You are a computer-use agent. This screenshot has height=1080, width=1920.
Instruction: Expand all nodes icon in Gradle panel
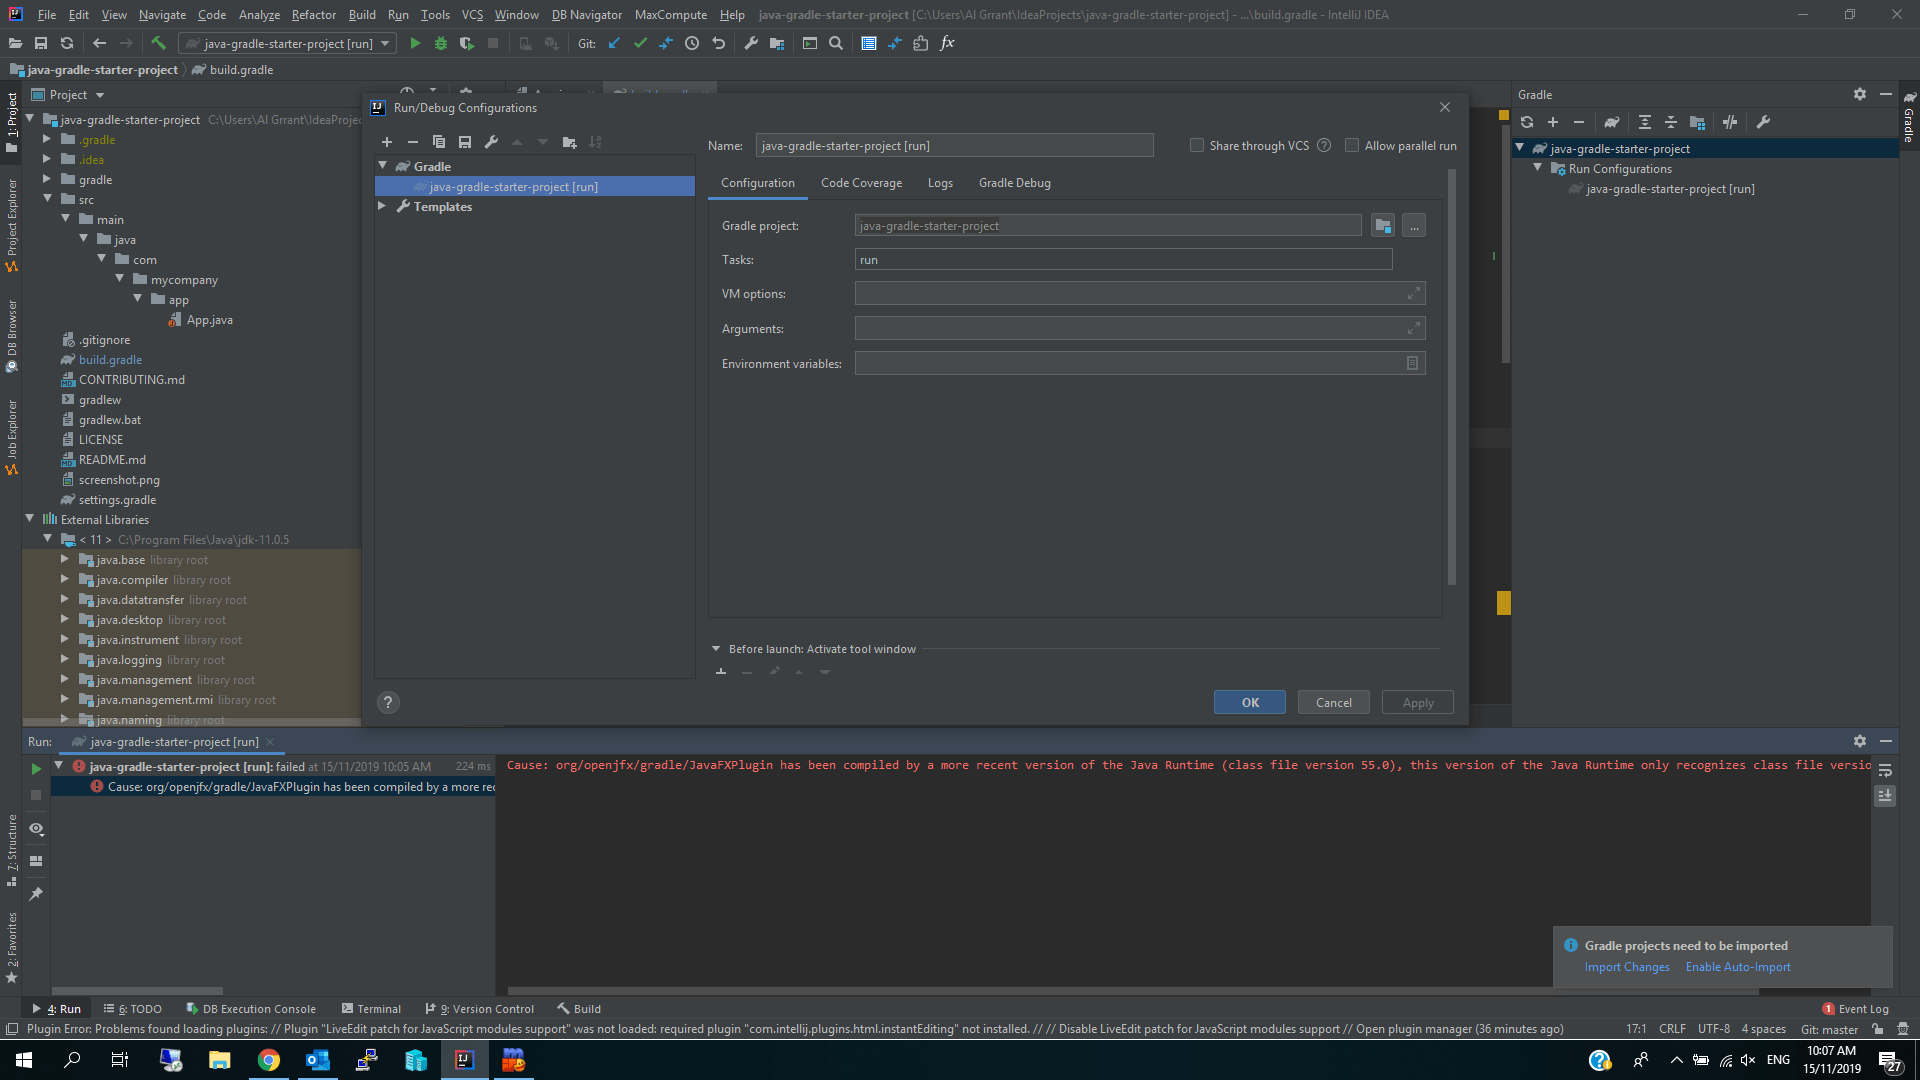(1645, 122)
